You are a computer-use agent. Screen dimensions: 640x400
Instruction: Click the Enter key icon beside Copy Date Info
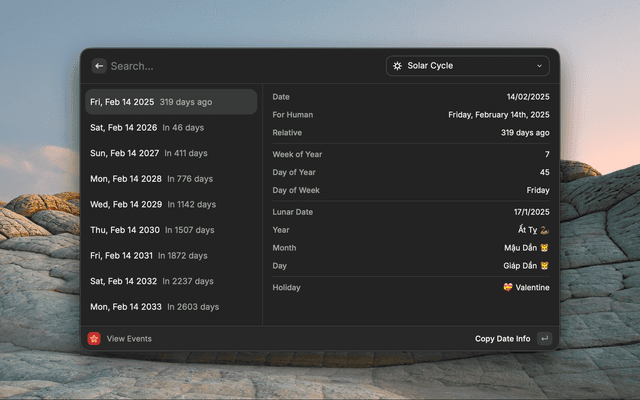(544, 339)
